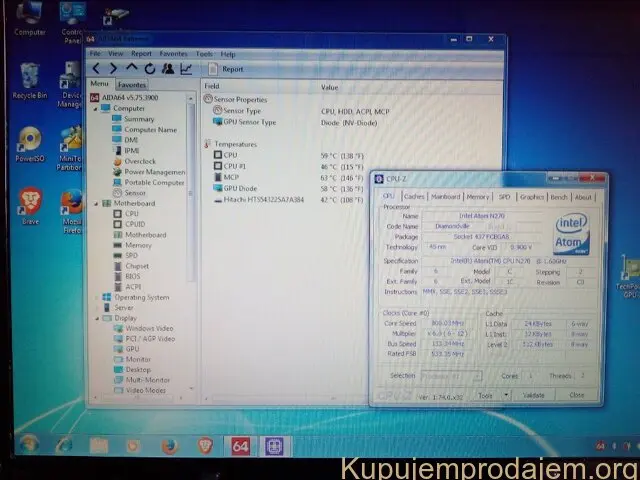The image size is (640, 480).
Task: Click the tree panel vertical scrollbar
Action: tap(194, 200)
